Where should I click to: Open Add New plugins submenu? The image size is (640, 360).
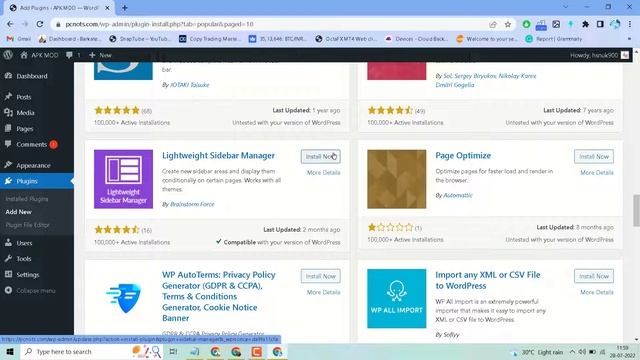[x=18, y=212]
